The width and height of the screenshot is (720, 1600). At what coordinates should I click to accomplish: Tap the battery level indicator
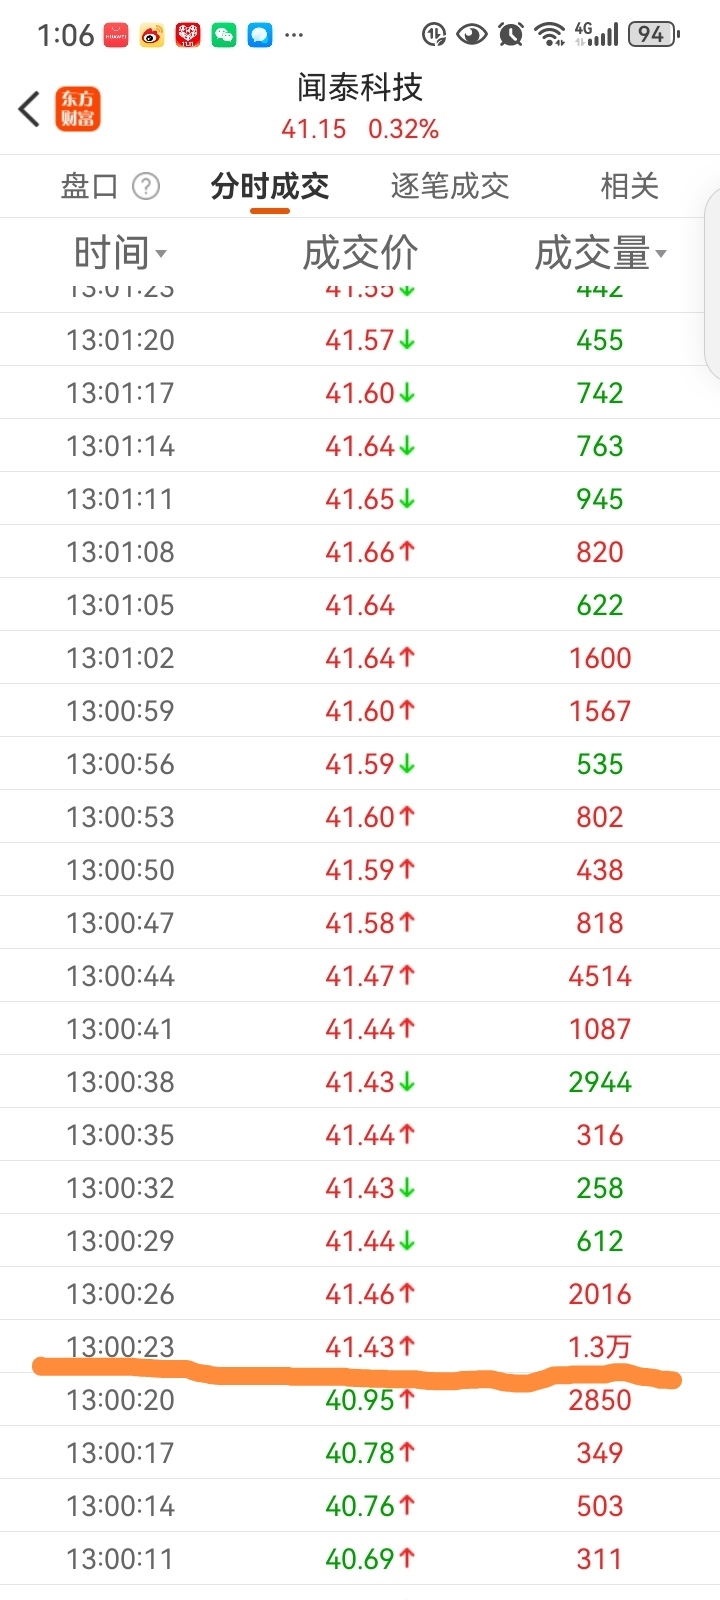(x=653, y=35)
